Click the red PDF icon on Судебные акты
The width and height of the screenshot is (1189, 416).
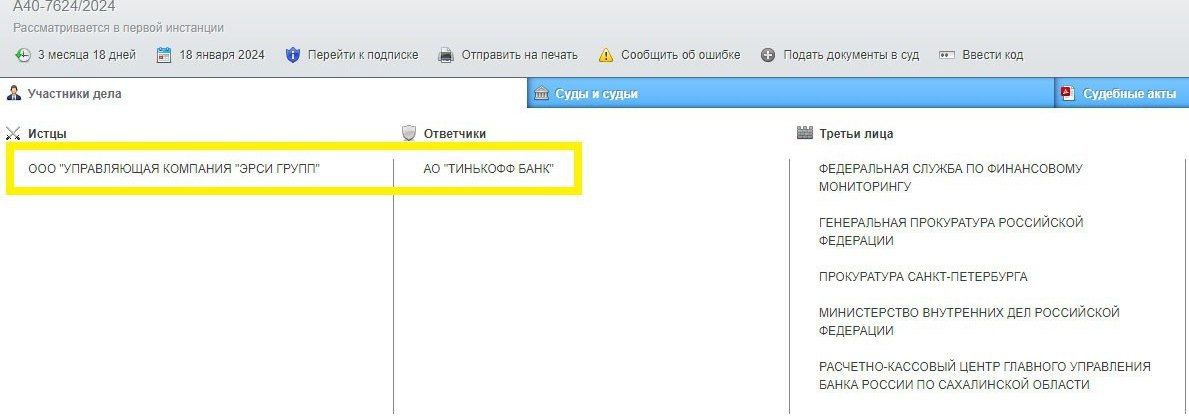tap(1067, 93)
